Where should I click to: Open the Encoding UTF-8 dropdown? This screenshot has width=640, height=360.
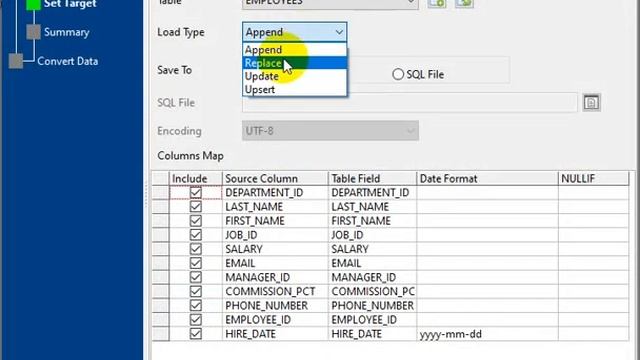click(x=330, y=131)
